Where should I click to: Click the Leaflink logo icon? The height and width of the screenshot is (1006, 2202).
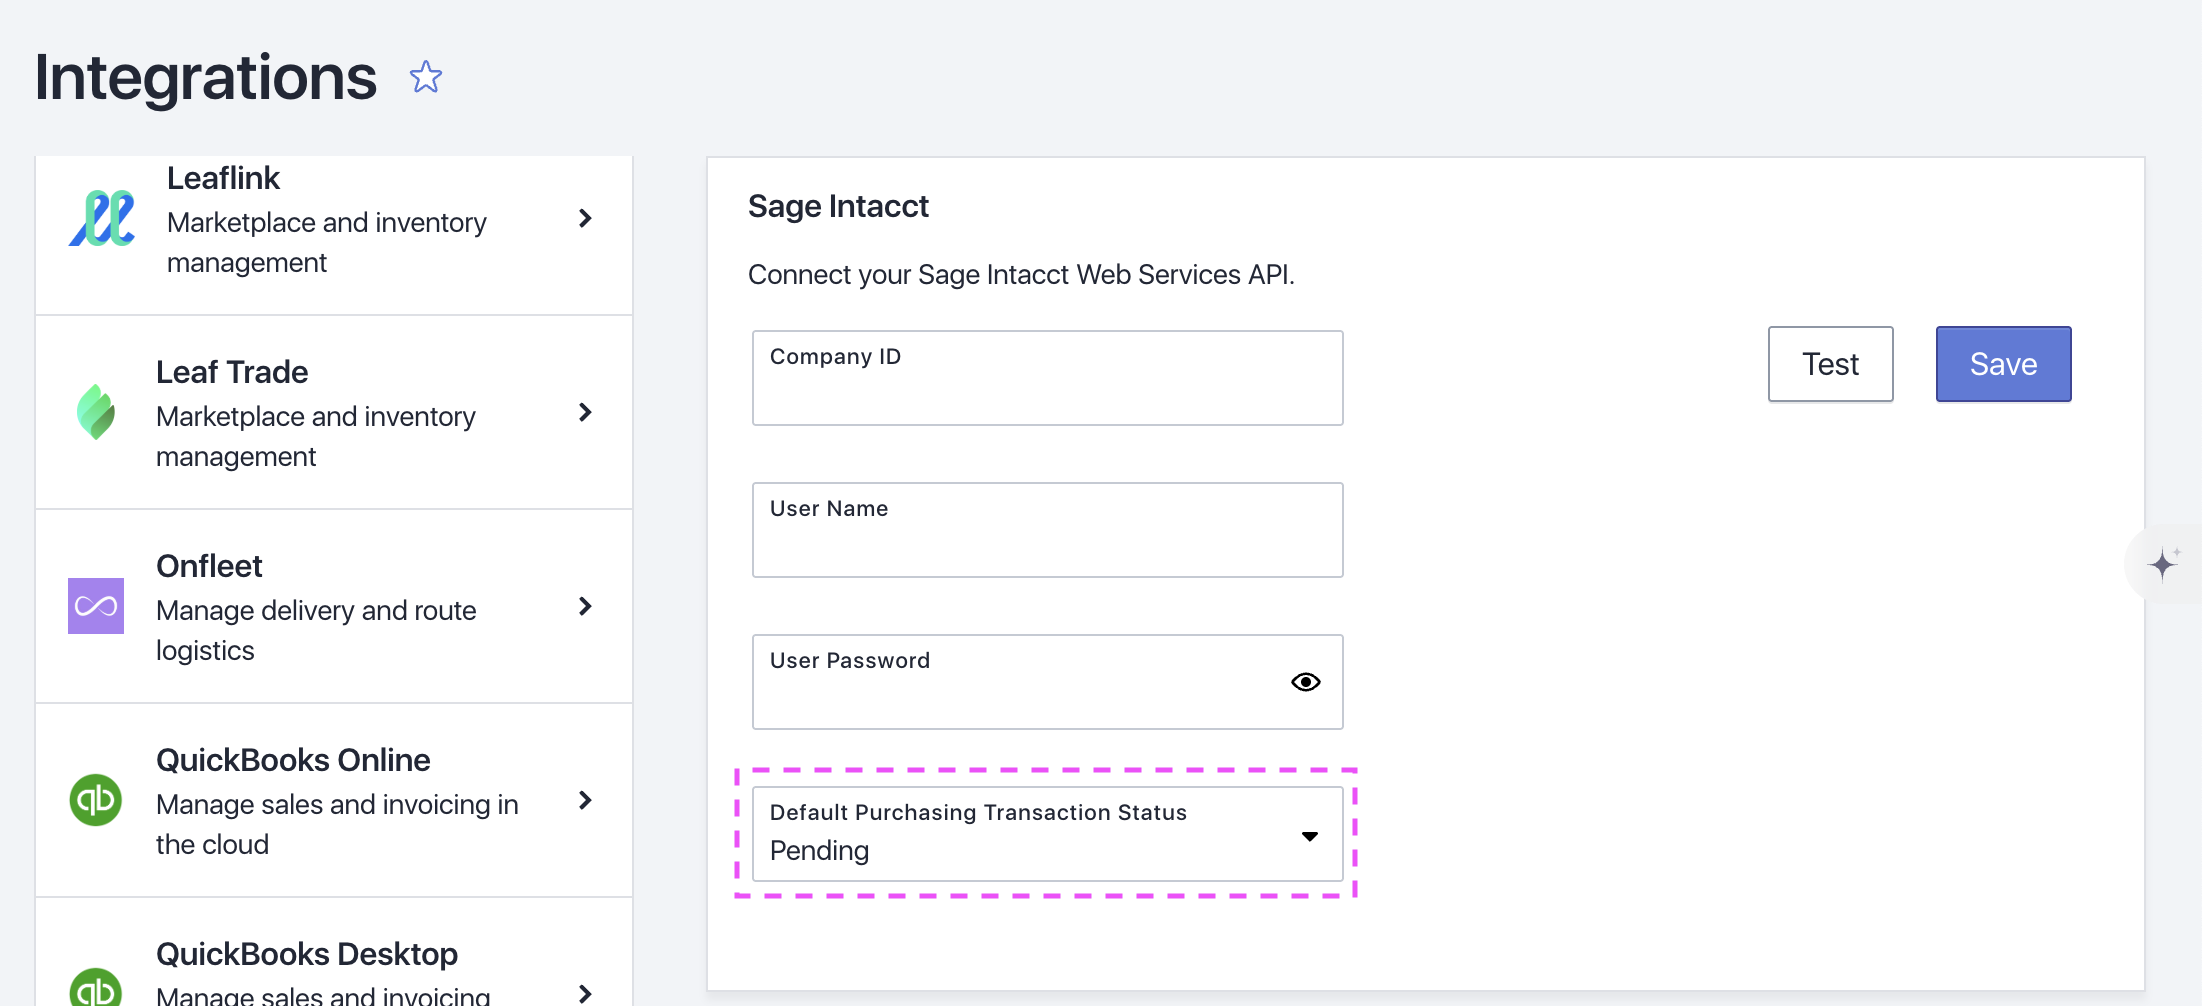(x=102, y=218)
